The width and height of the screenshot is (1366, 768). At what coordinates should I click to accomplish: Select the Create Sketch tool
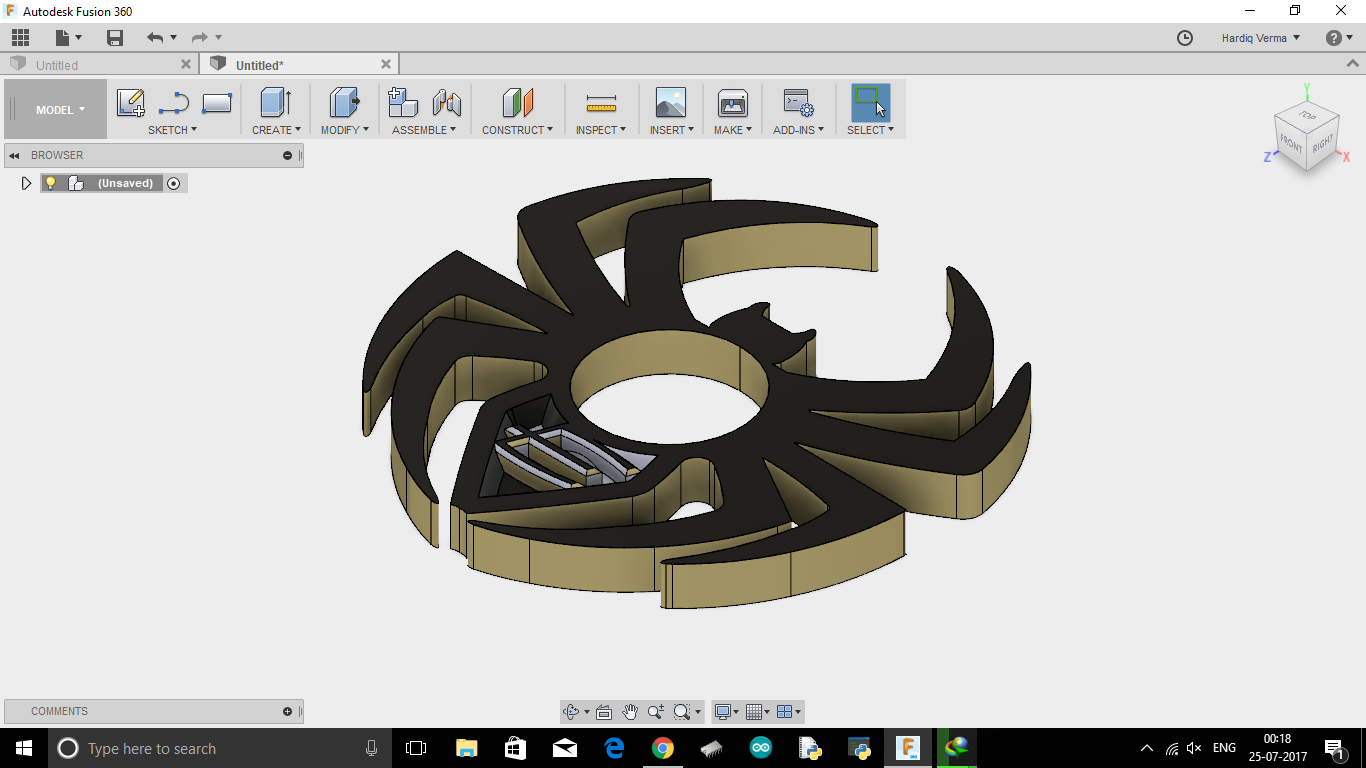(131, 103)
